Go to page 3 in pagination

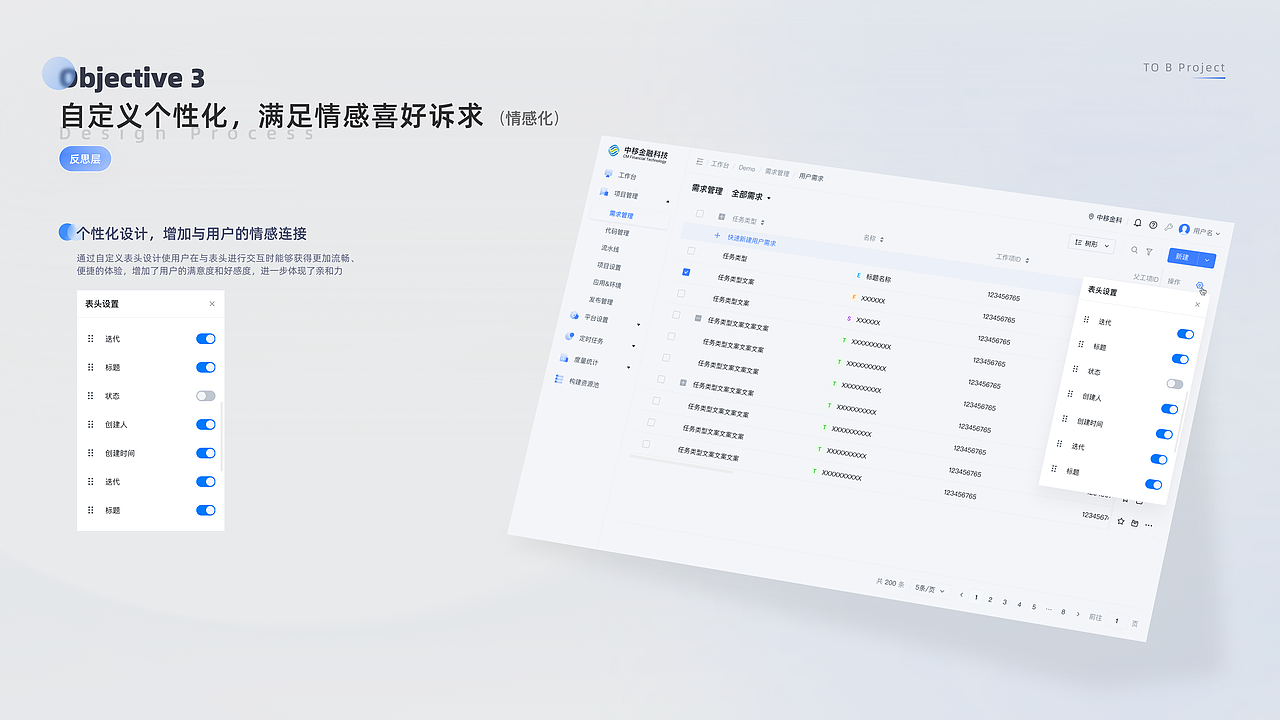point(1004,602)
